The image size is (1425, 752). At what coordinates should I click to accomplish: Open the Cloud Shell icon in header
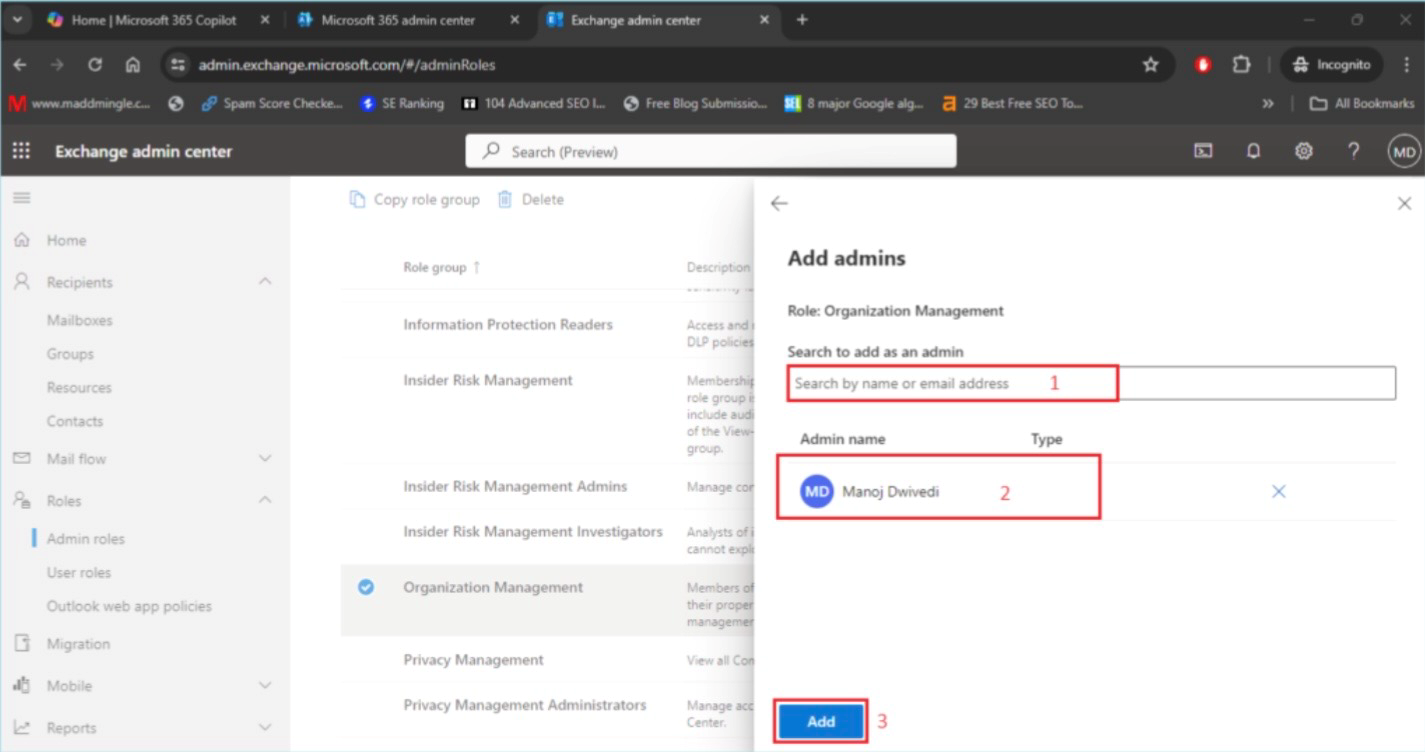(x=1204, y=151)
